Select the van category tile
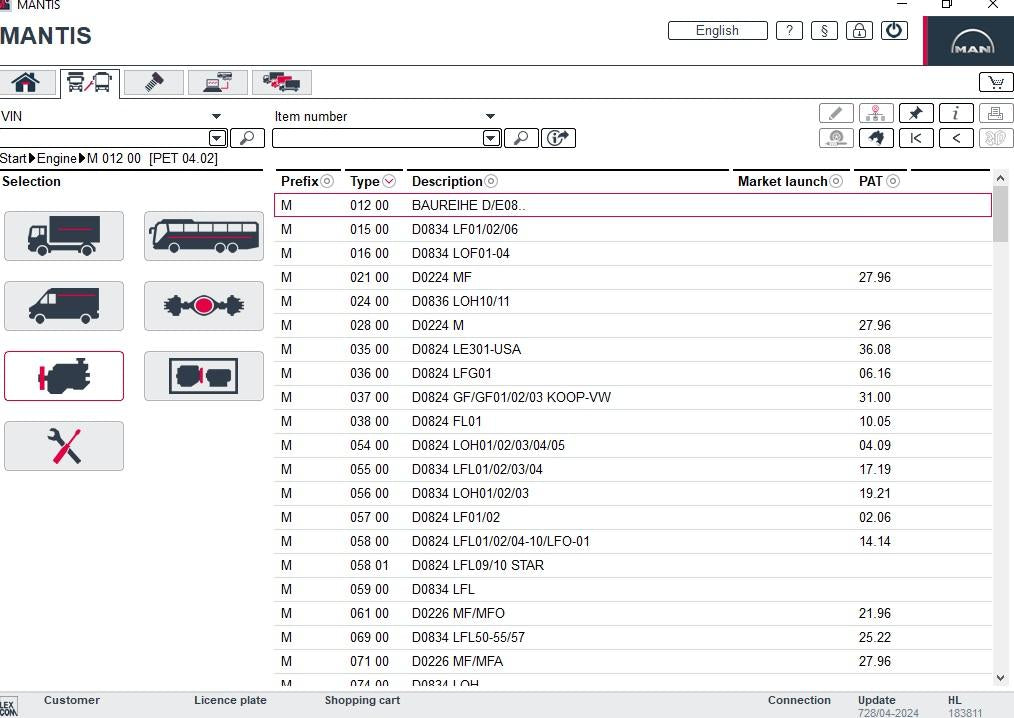This screenshot has height=718, width=1014. pos(64,306)
